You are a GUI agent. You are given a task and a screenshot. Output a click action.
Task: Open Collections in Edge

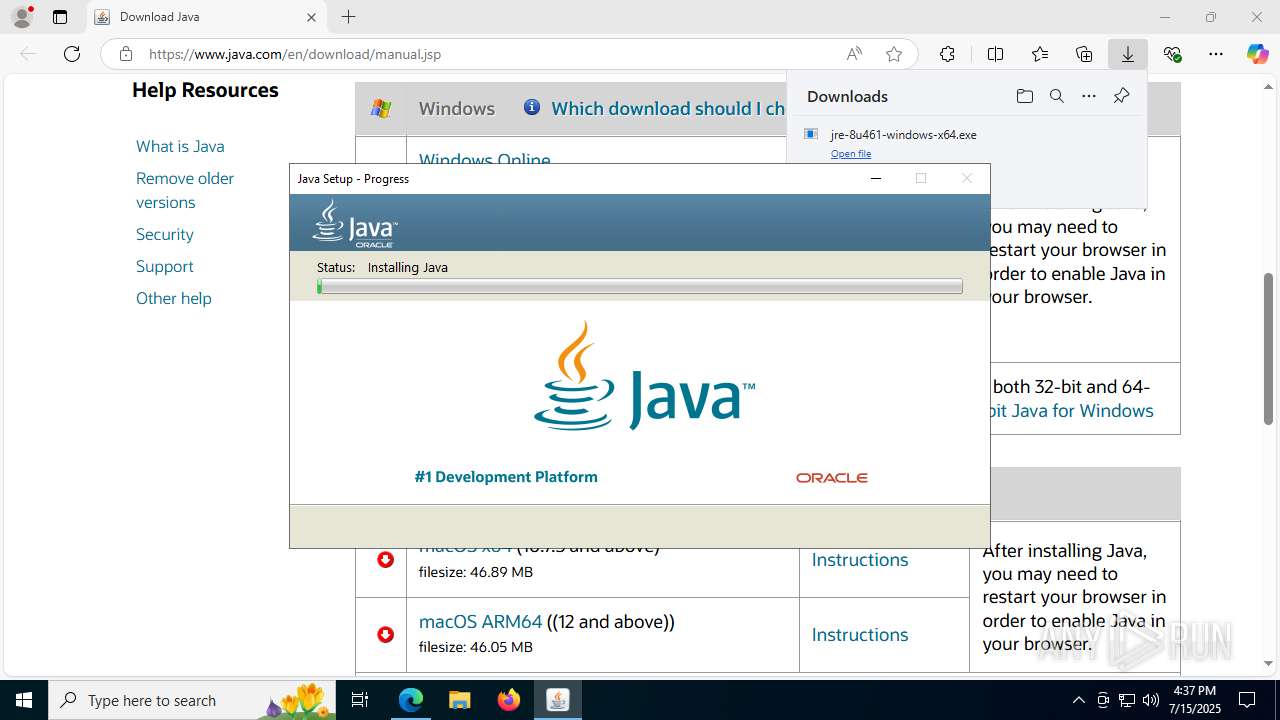click(x=1084, y=54)
